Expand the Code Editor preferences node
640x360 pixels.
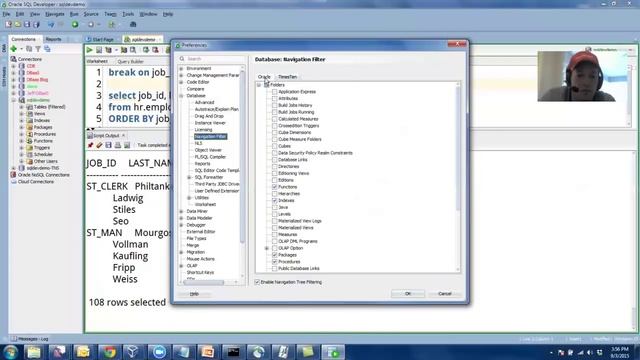coord(181,82)
